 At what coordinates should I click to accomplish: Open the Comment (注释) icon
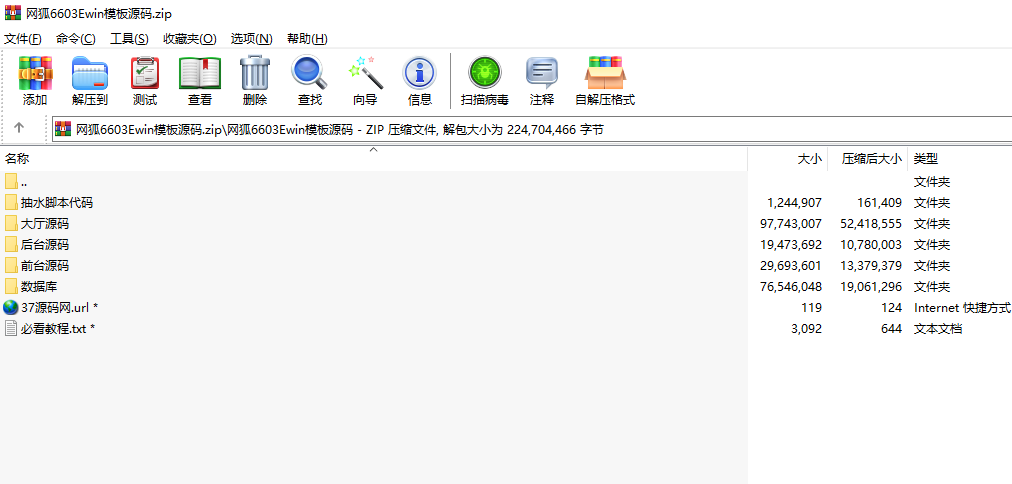pos(541,73)
